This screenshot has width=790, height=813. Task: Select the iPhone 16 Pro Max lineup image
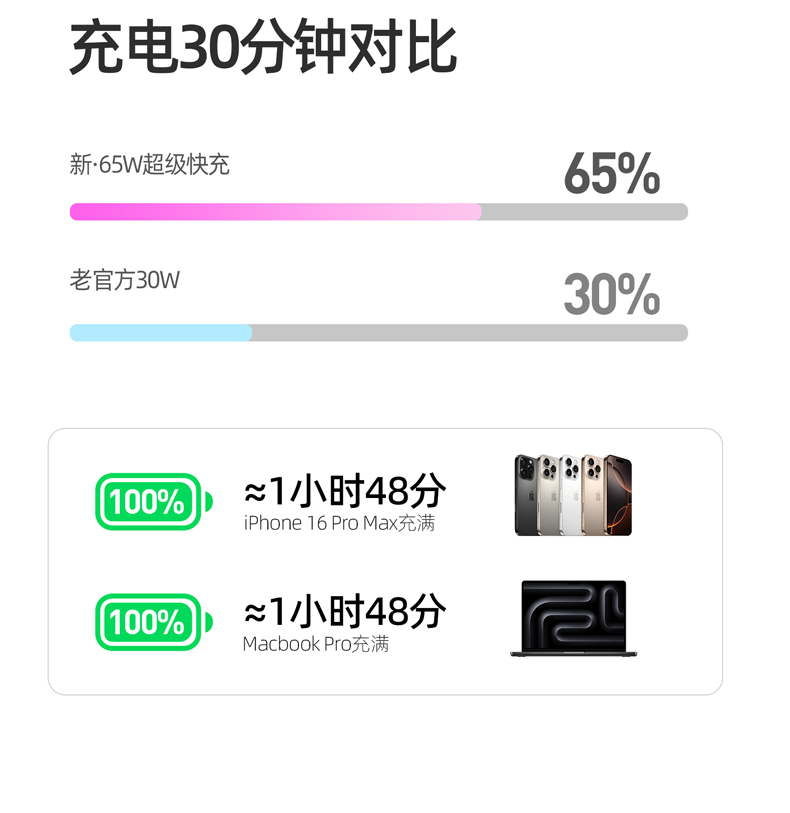573,495
